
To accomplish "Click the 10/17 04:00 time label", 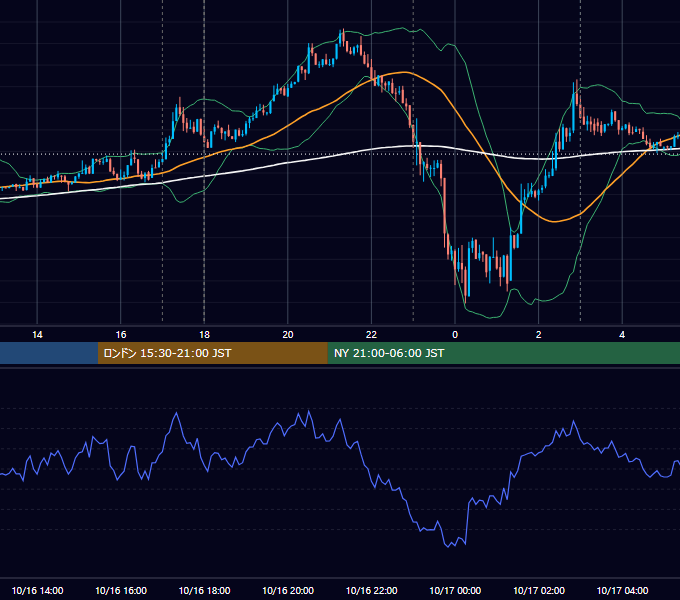I will click(x=622, y=590).
